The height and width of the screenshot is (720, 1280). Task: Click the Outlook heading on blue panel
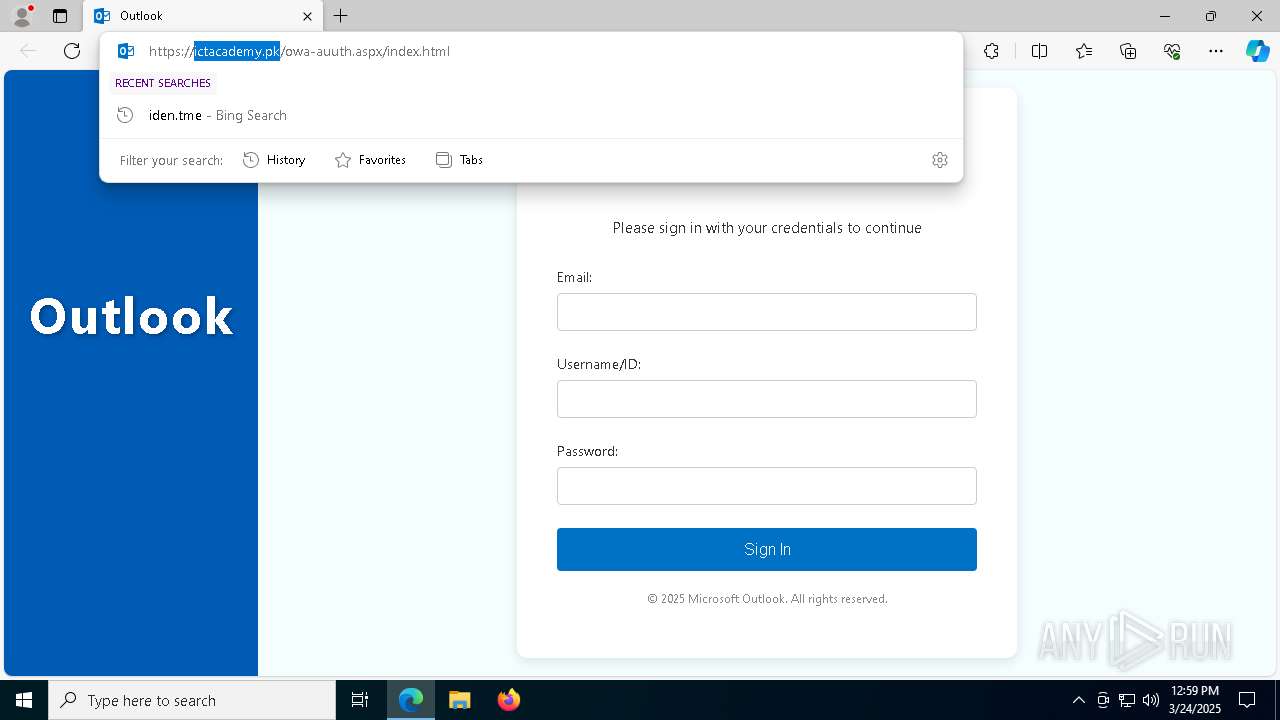(131, 316)
